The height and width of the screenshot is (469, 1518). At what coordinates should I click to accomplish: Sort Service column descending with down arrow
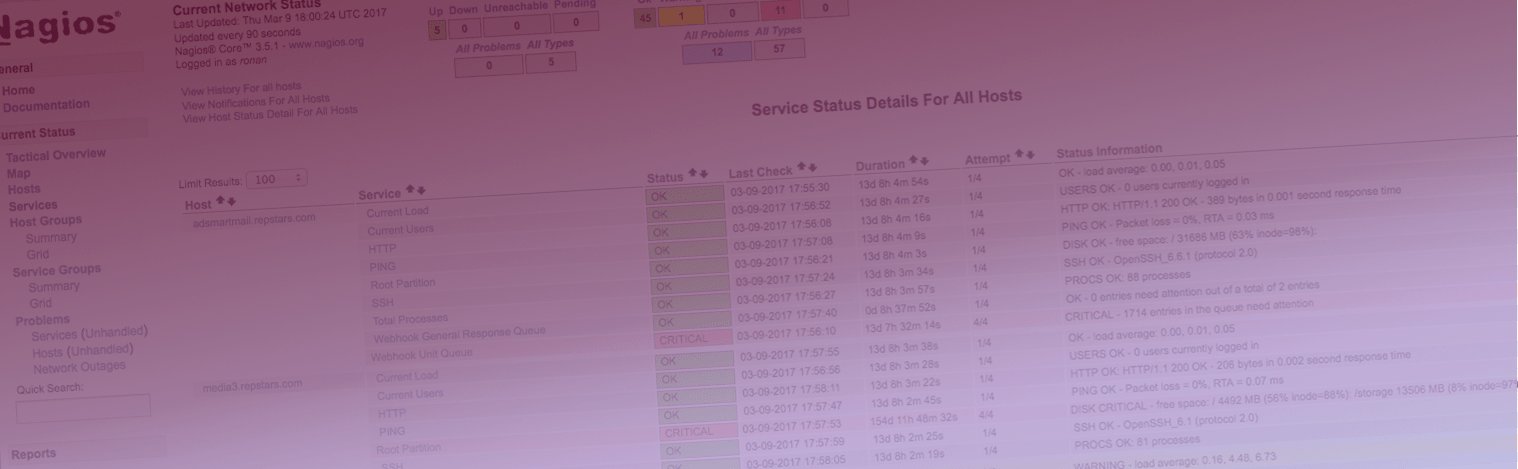click(421, 190)
